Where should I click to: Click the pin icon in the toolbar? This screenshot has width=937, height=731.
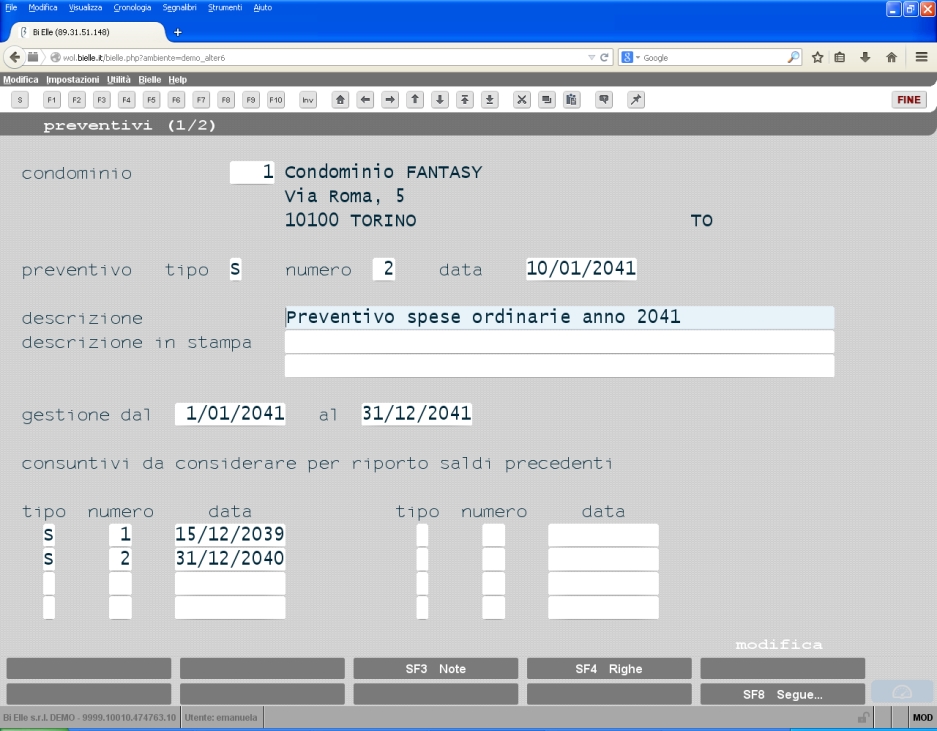636,100
